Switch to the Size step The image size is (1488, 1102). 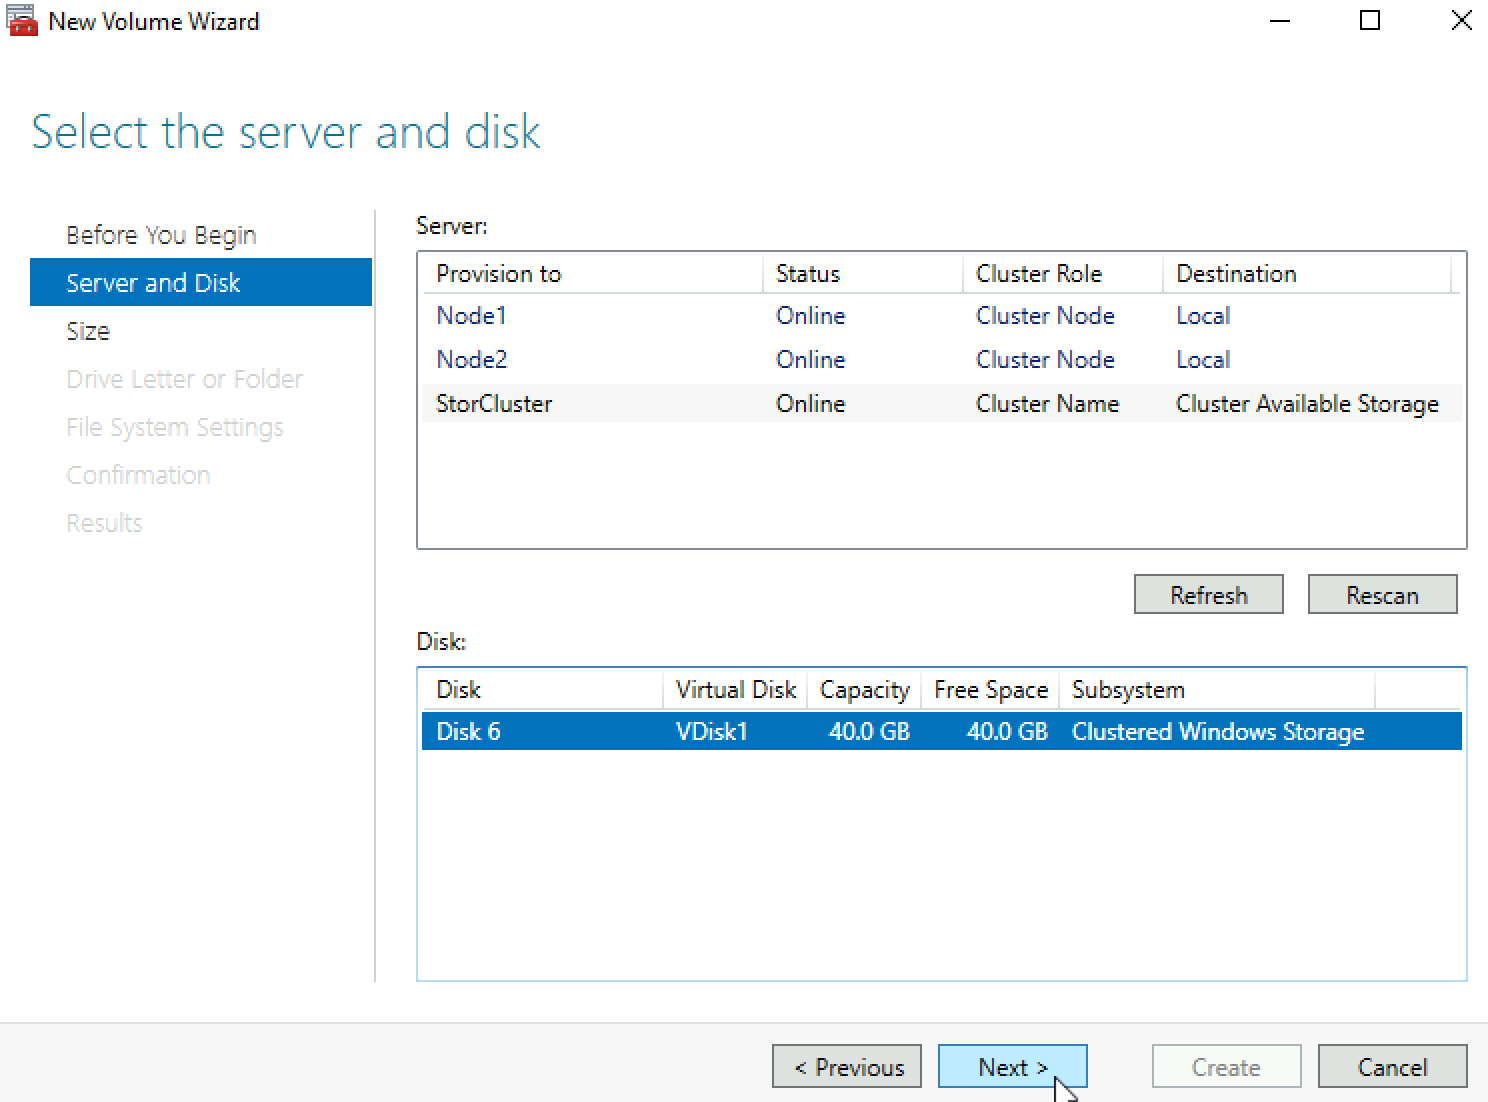[88, 331]
